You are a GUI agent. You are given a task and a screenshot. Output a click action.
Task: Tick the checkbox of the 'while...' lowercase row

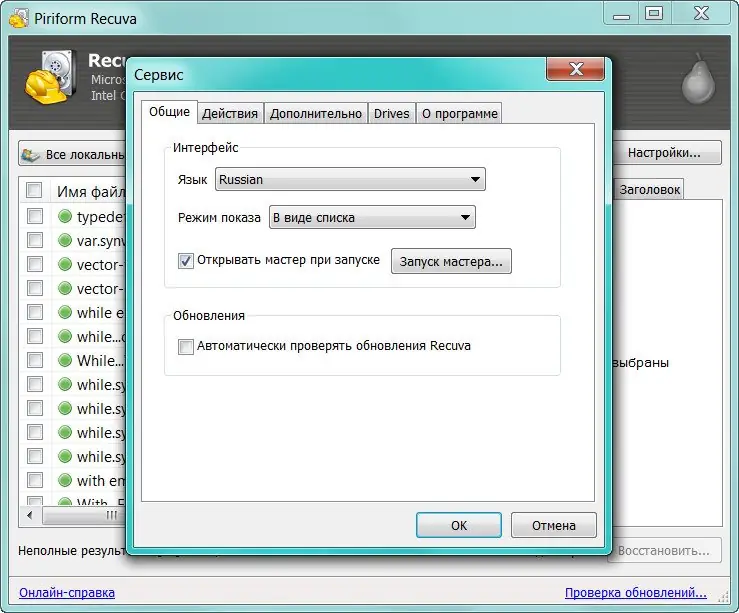click(x=35, y=336)
